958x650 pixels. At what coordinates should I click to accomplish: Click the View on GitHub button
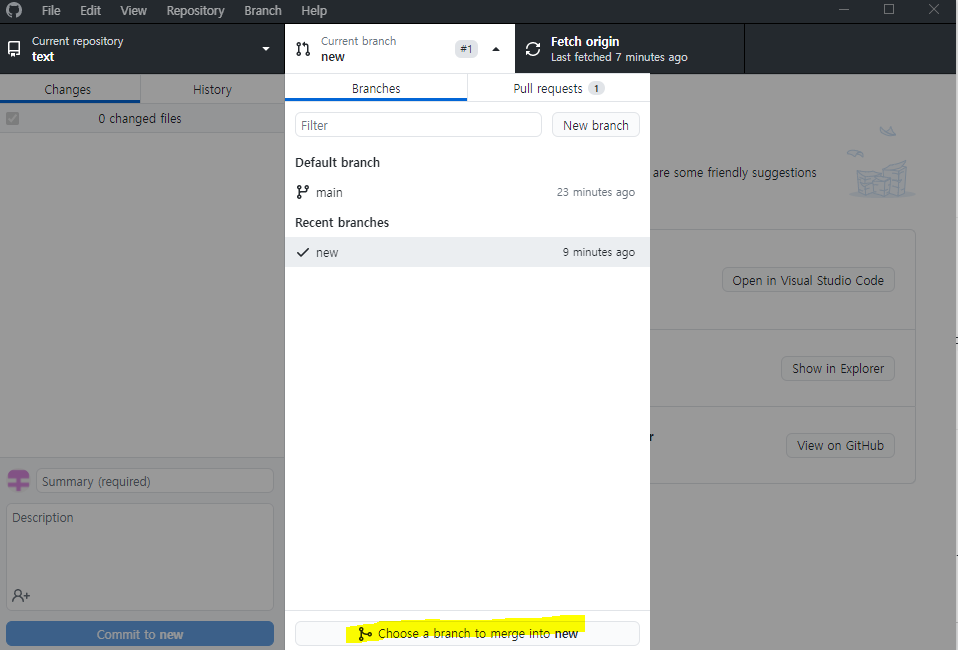(x=840, y=445)
